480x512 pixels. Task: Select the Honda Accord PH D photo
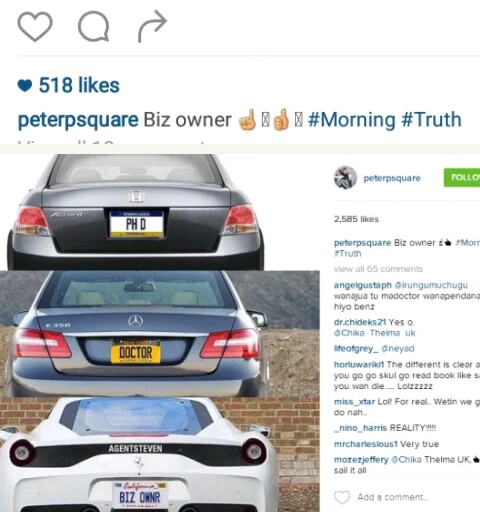click(133, 212)
